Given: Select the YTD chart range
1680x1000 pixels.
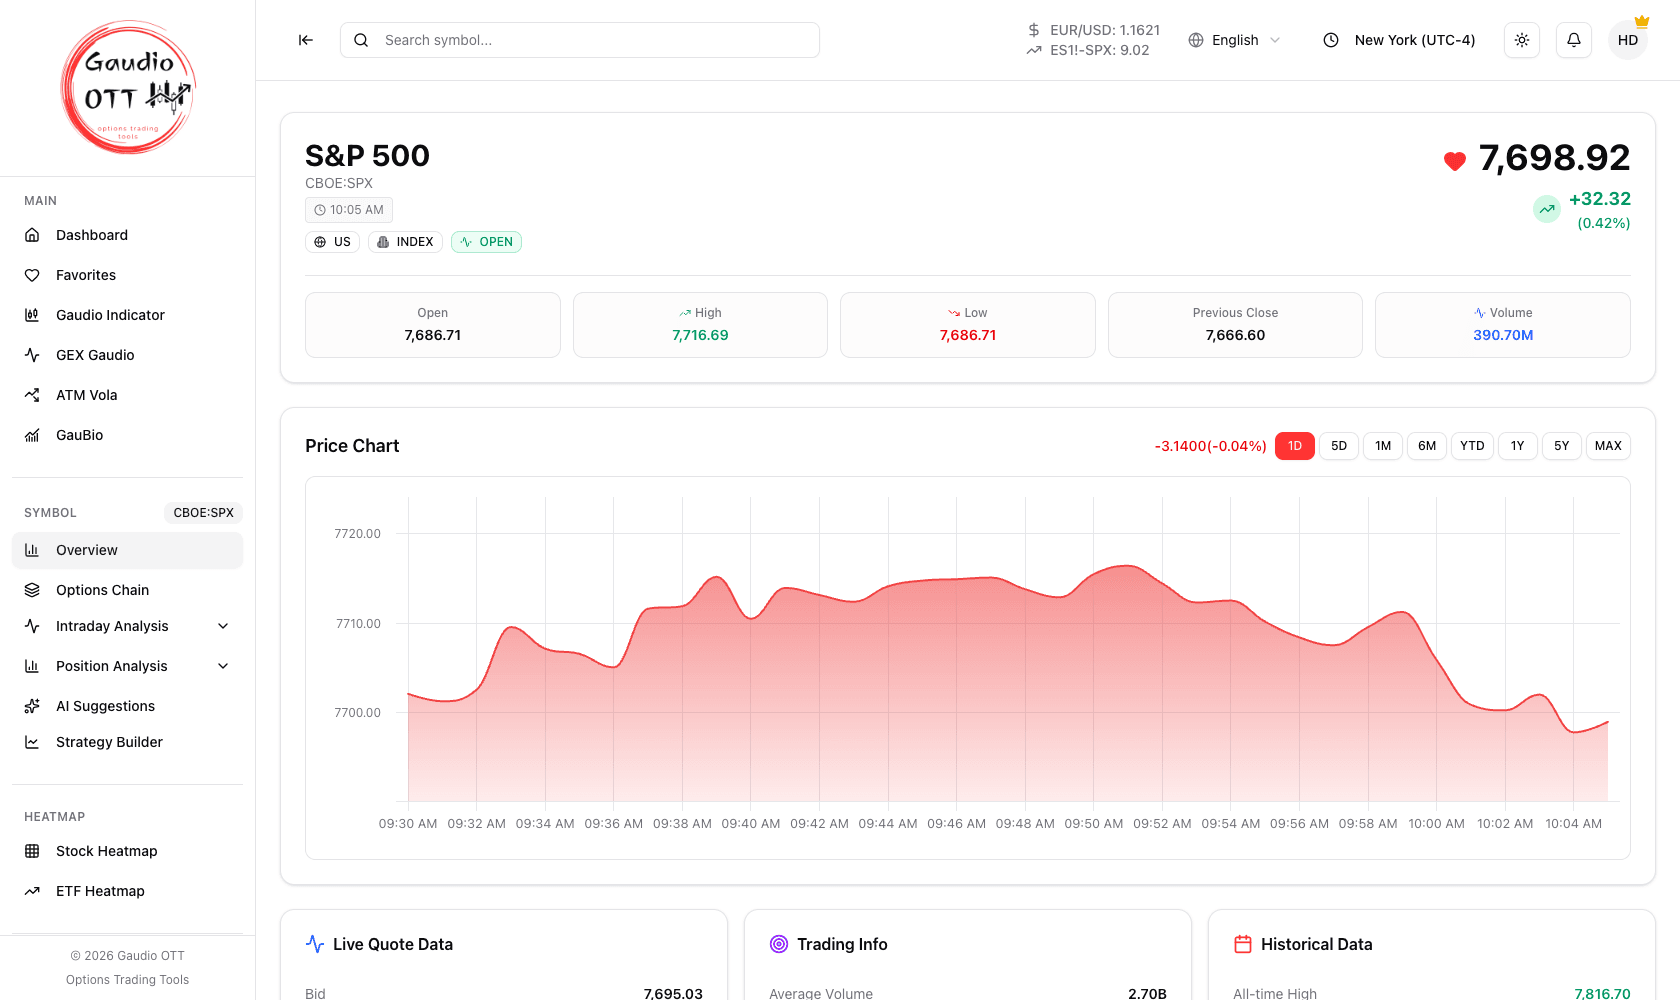Looking at the screenshot, I should click(x=1472, y=446).
